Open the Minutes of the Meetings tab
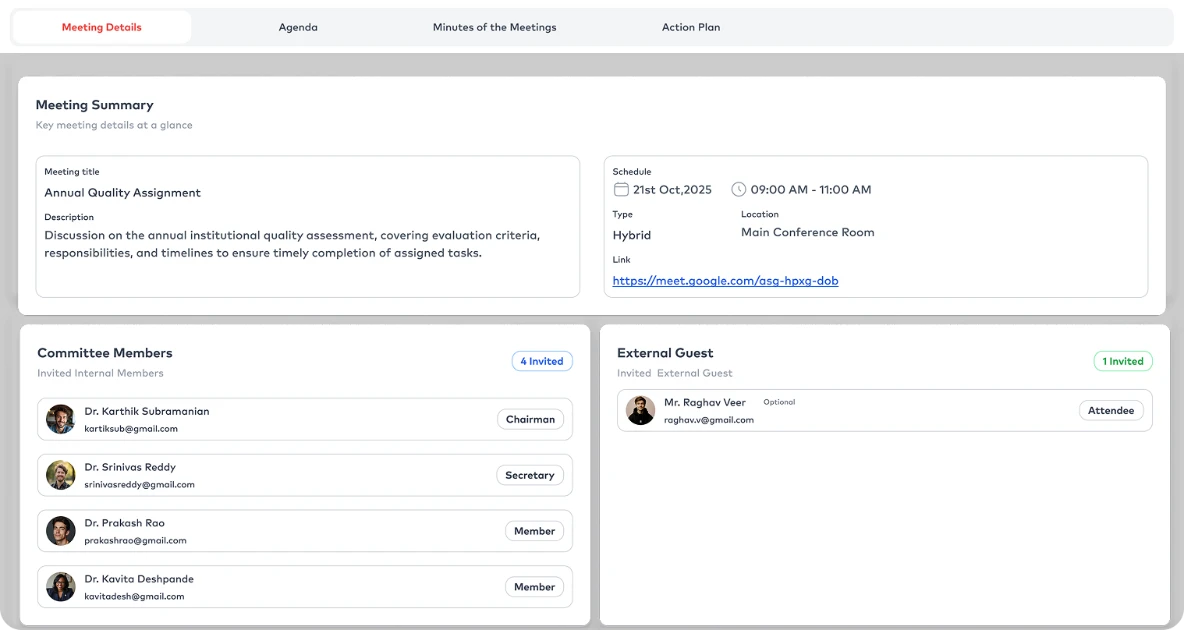Image resolution: width=1184 pixels, height=630 pixels. tap(494, 28)
